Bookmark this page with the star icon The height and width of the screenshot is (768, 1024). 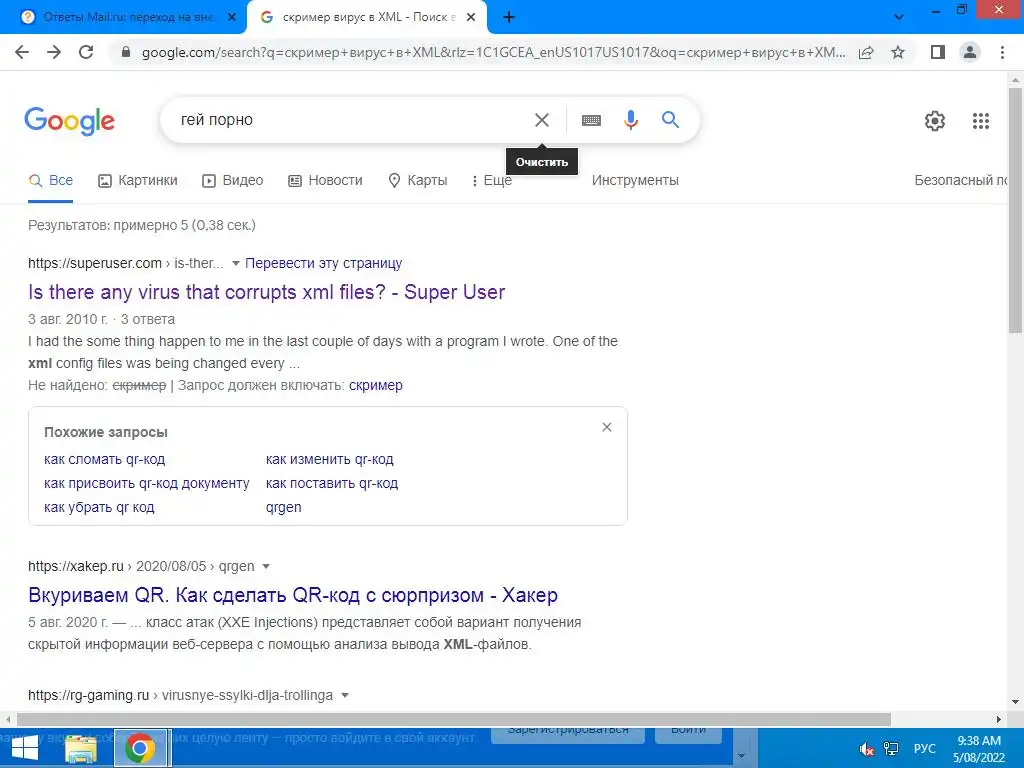(x=898, y=52)
